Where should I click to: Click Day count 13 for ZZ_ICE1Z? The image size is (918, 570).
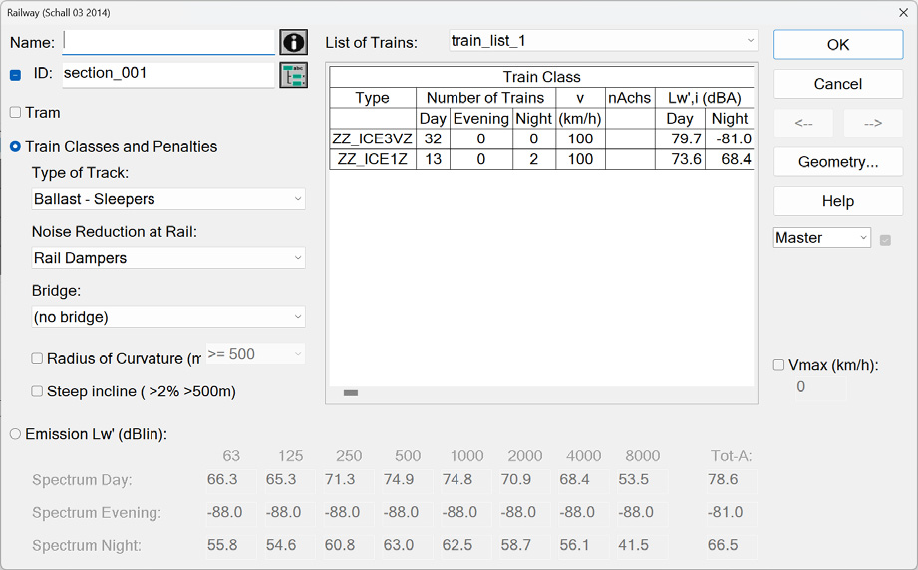pos(433,159)
